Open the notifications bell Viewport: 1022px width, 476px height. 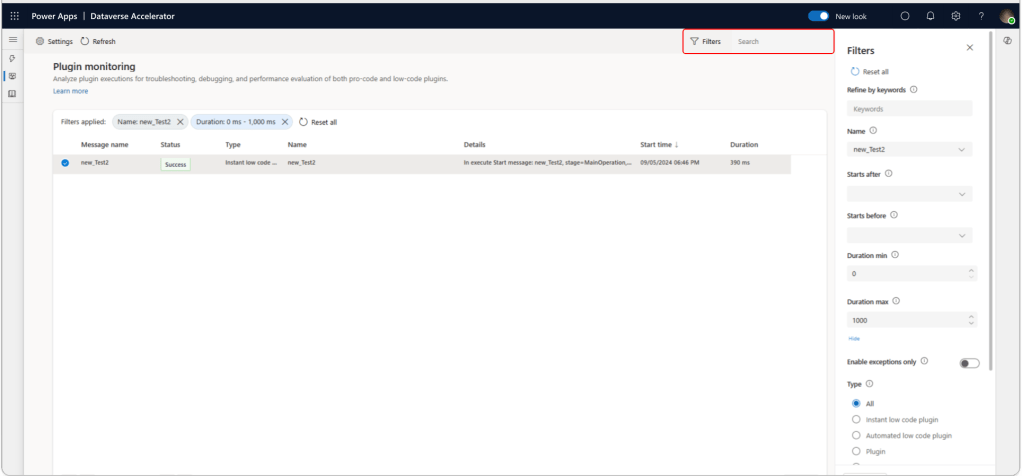click(x=930, y=16)
